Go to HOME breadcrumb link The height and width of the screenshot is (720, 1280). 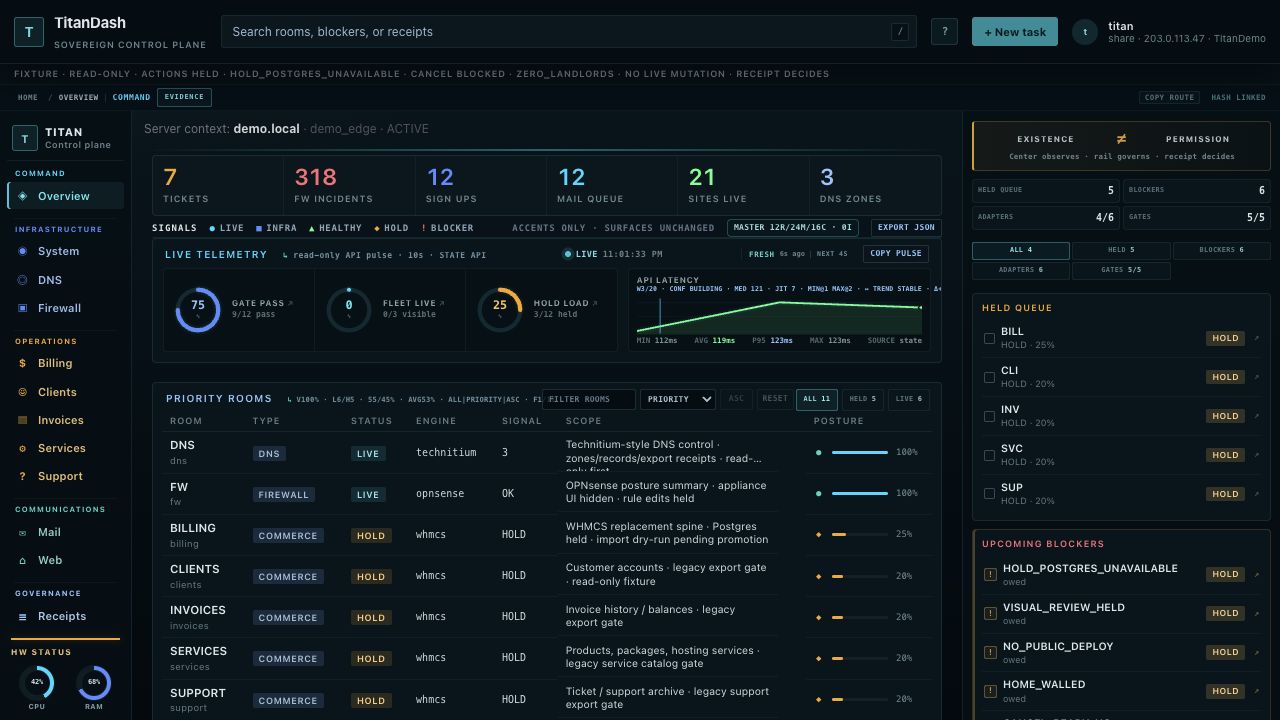point(28,97)
